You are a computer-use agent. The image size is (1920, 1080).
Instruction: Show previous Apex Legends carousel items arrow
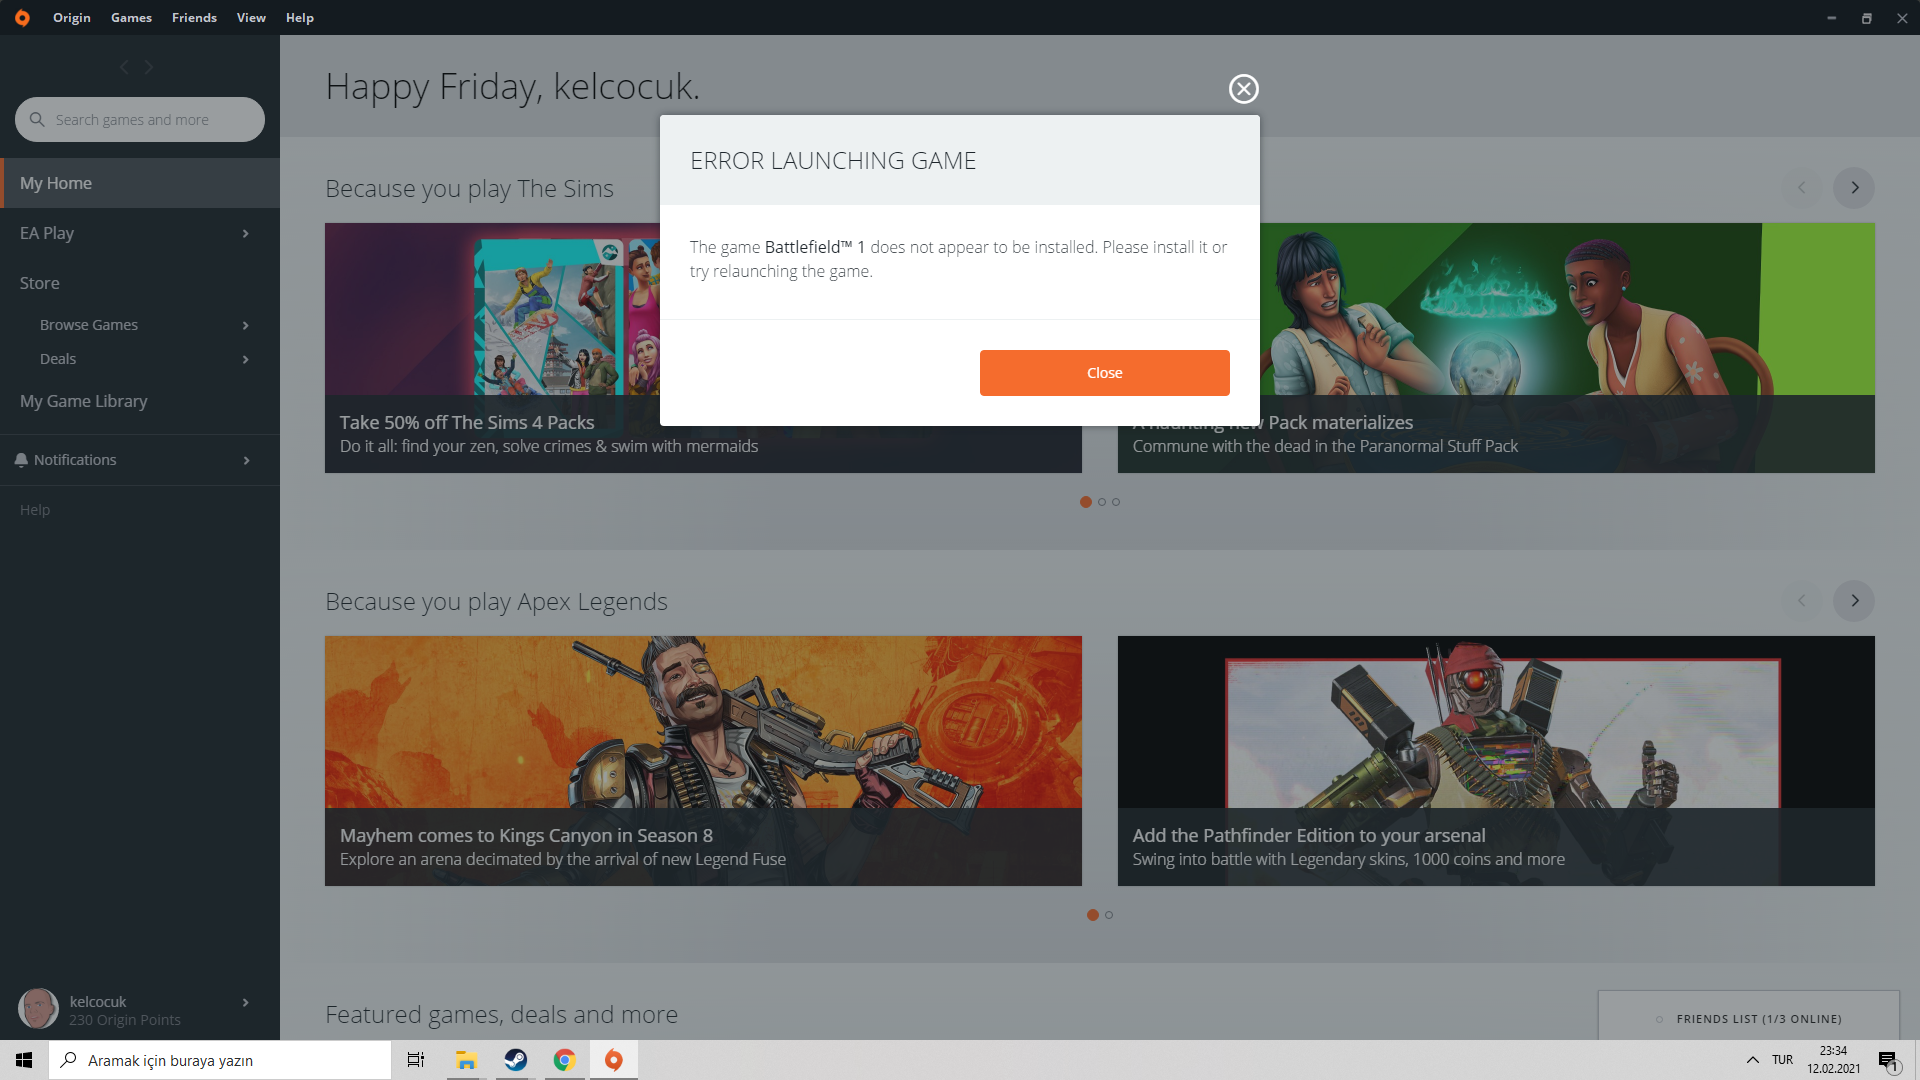[x=1802, y=601]
